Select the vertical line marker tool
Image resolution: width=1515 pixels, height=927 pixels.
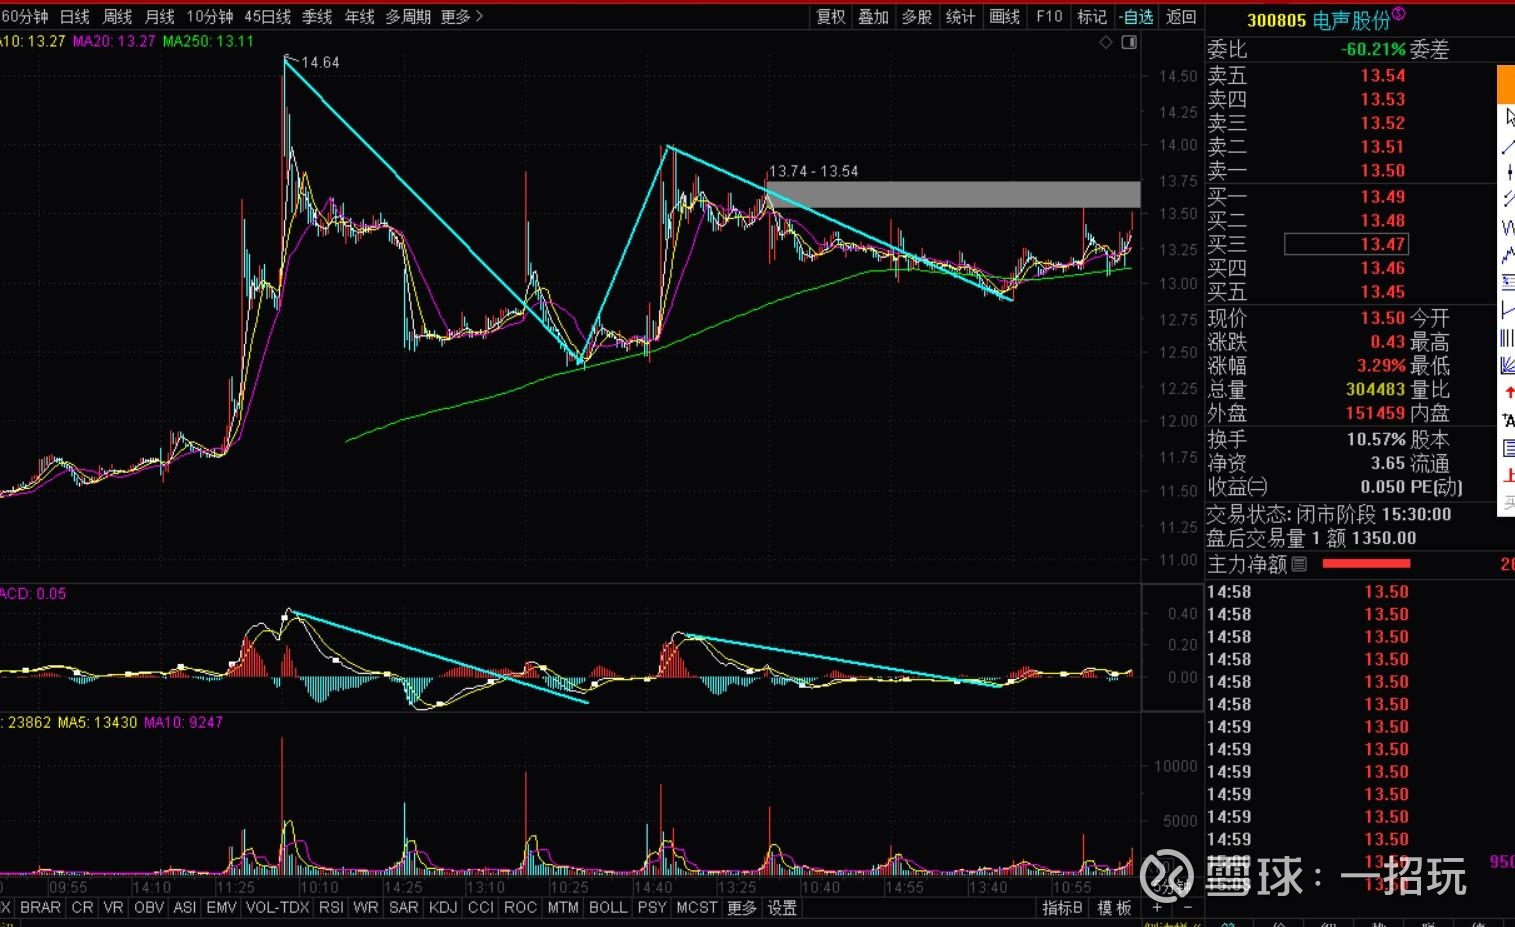(1508, 172)
